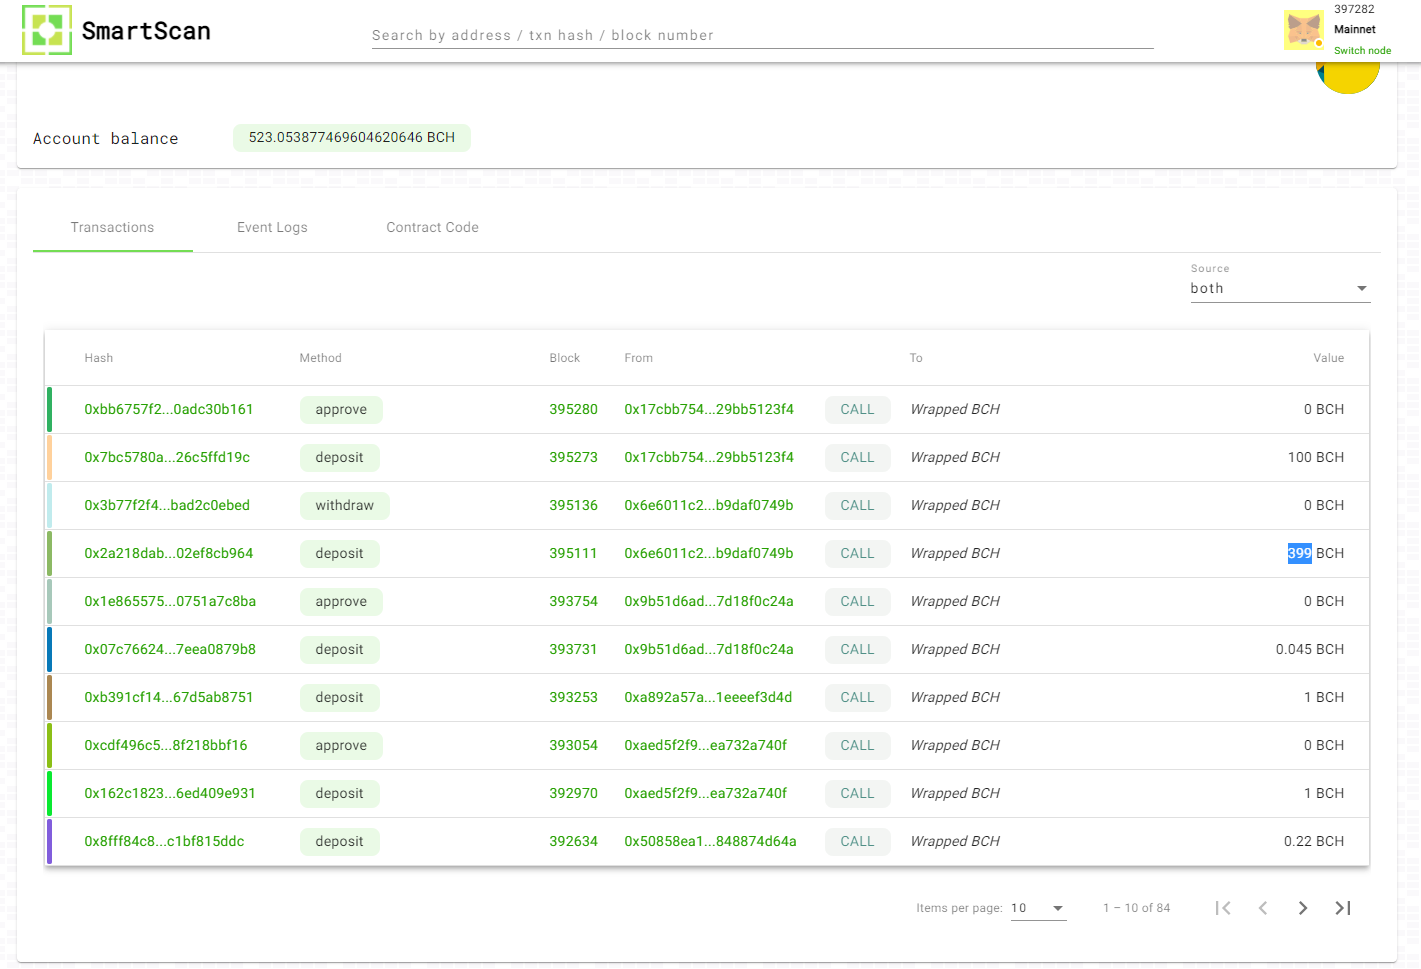Open block number 392634

click(x=574, y=842)
